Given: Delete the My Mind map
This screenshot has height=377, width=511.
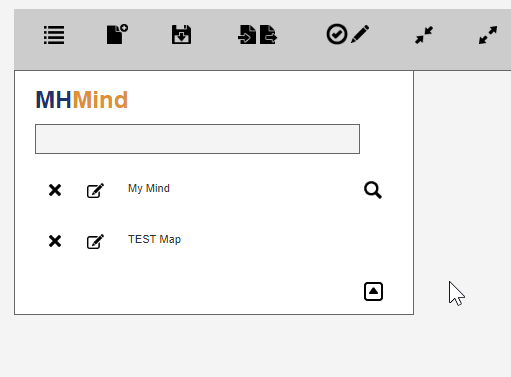Looking at the screenshot, I should [55, 190].
